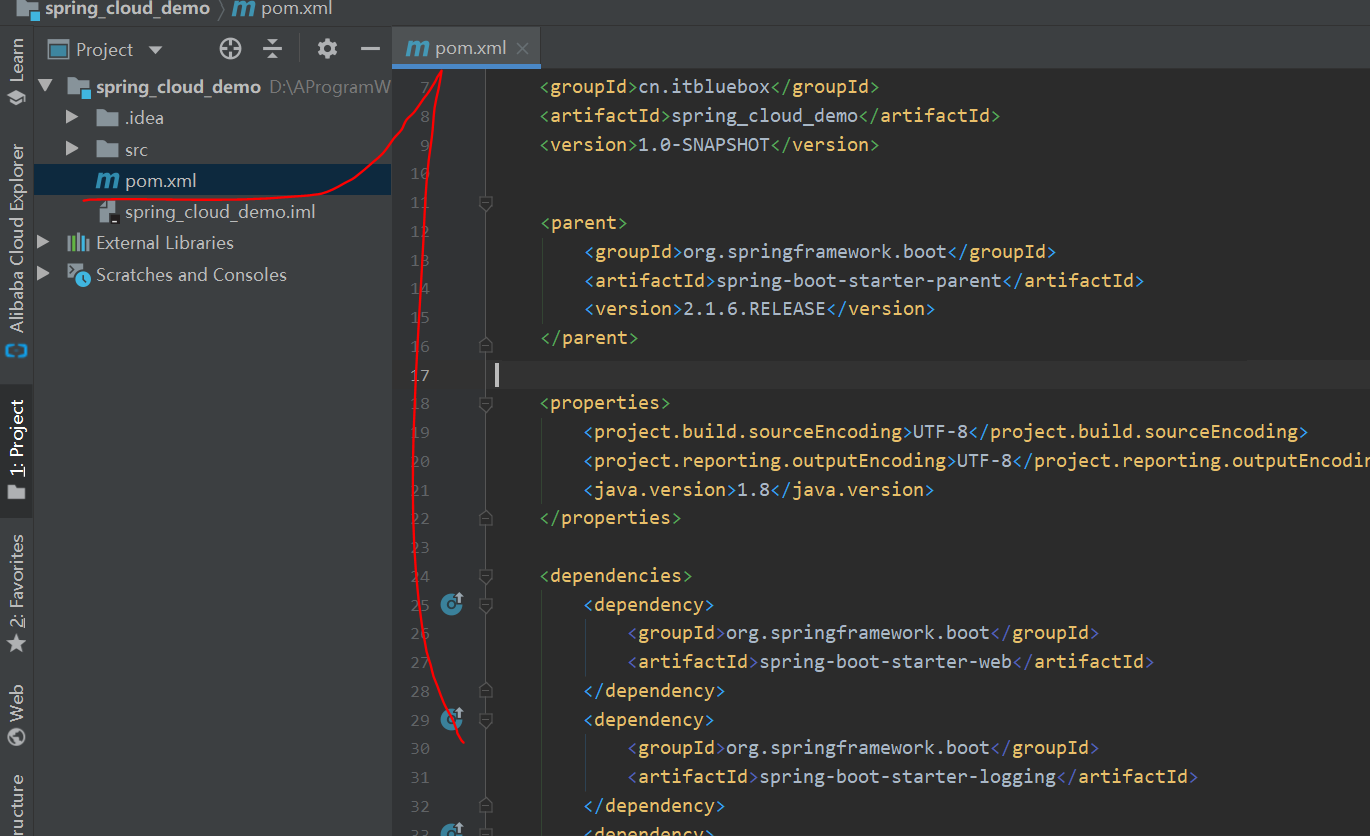Open Project panel settings gear
This screenshot has width=1370, height=836.
327,49
